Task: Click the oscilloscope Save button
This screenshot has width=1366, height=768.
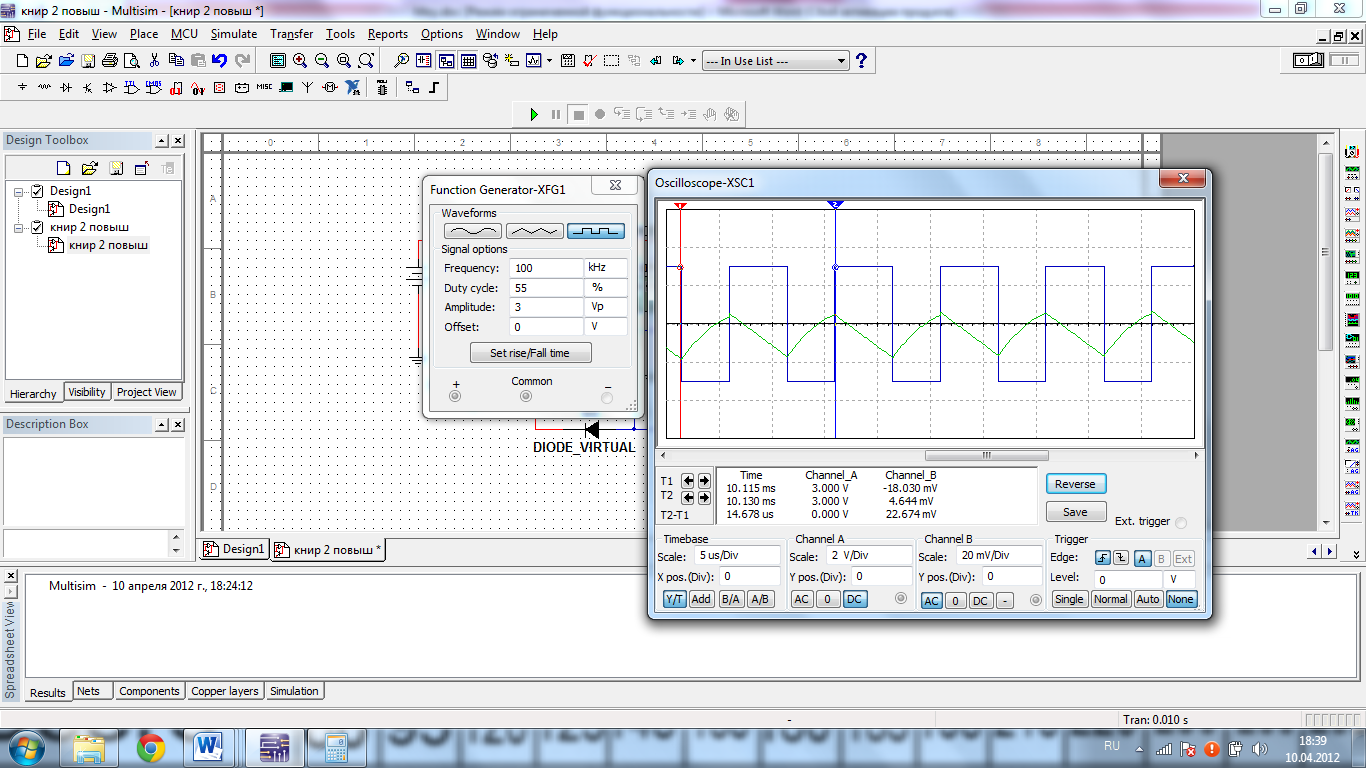Action: pos(1076,512)
